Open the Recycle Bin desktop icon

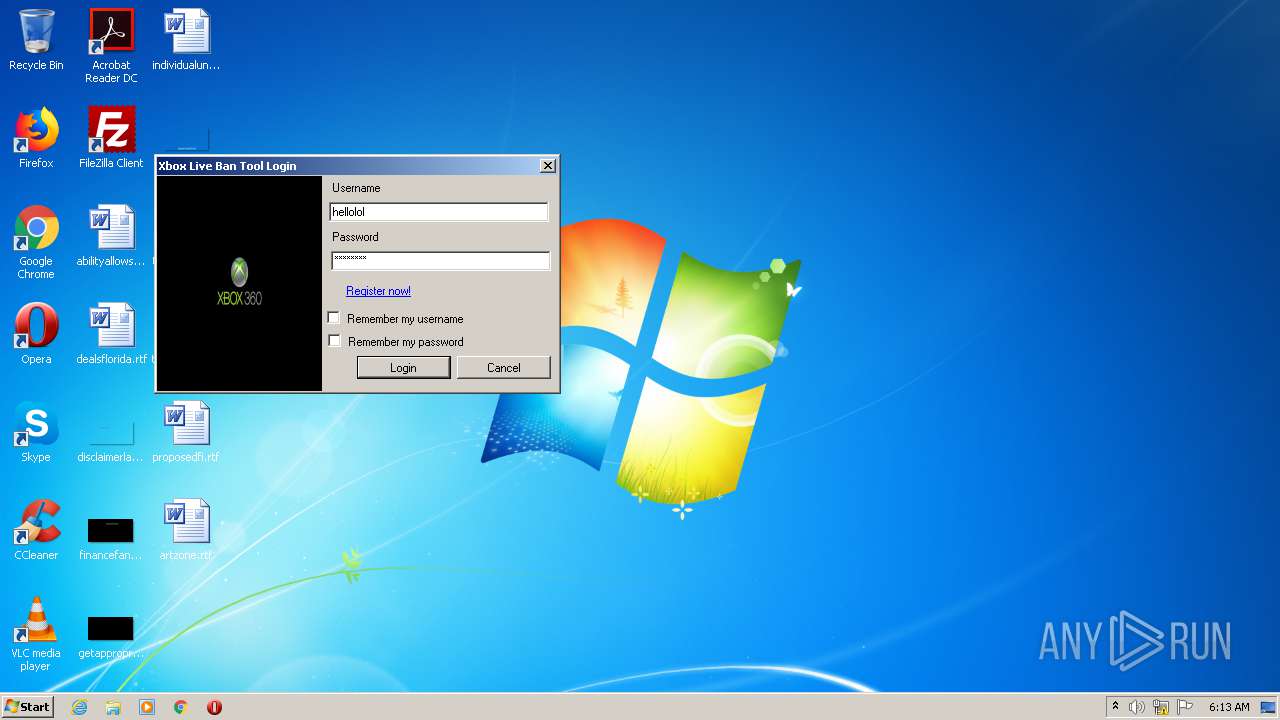coord(36,40)
